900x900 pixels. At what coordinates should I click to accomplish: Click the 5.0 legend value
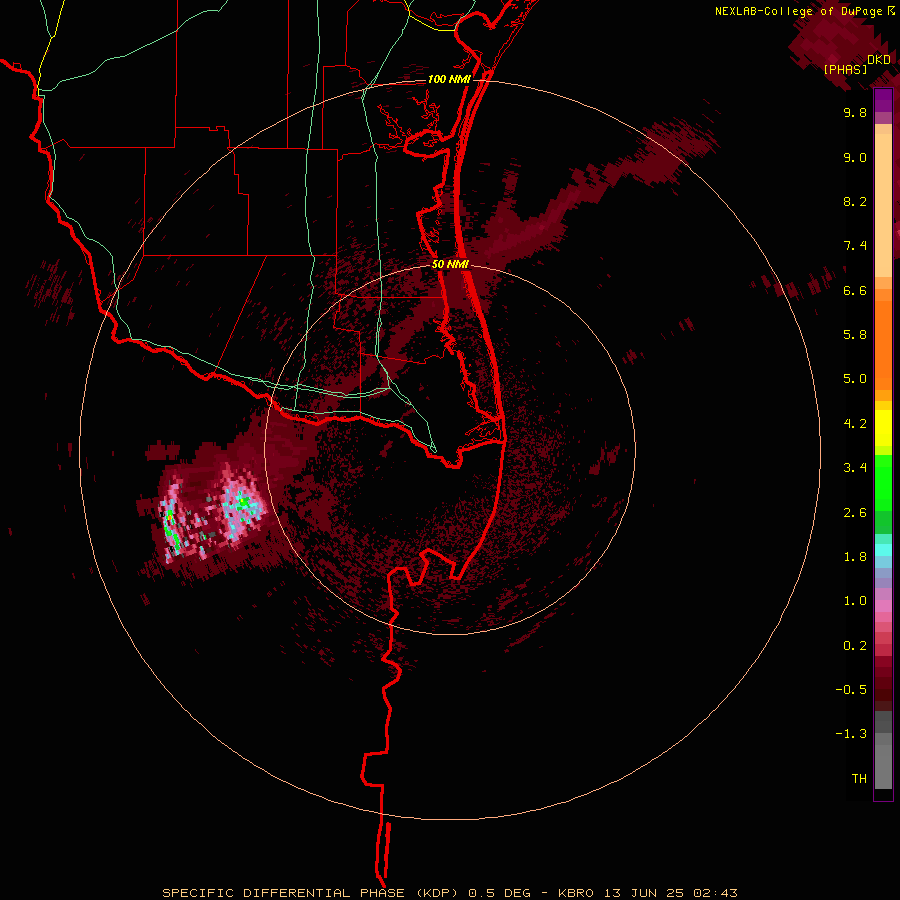(855, 379)
